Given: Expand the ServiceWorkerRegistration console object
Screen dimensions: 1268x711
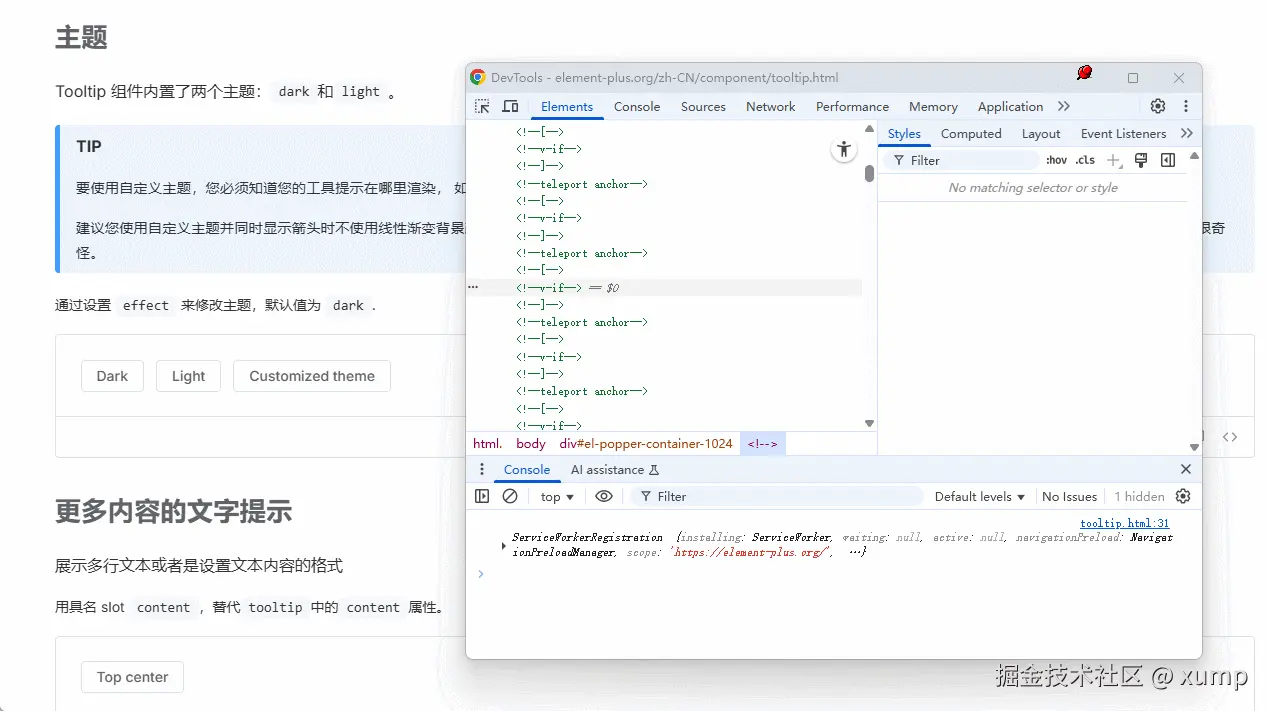Looking at the screenshot, I should coord(504,545).
